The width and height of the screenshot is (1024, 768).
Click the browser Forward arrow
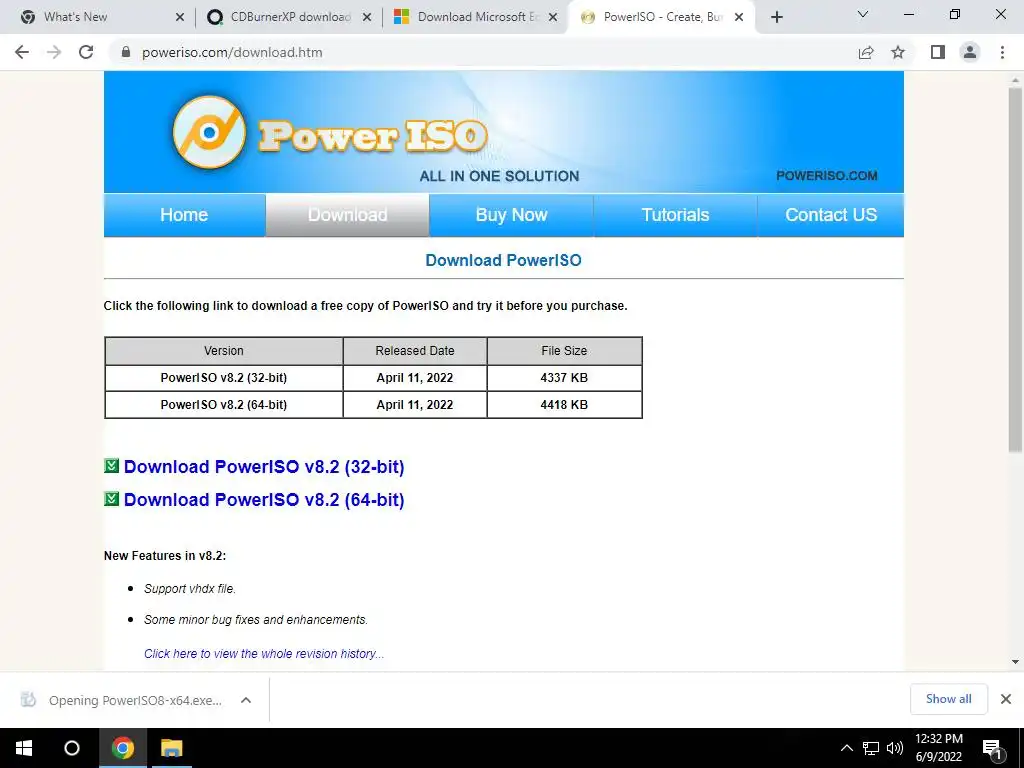coord(54,52)
